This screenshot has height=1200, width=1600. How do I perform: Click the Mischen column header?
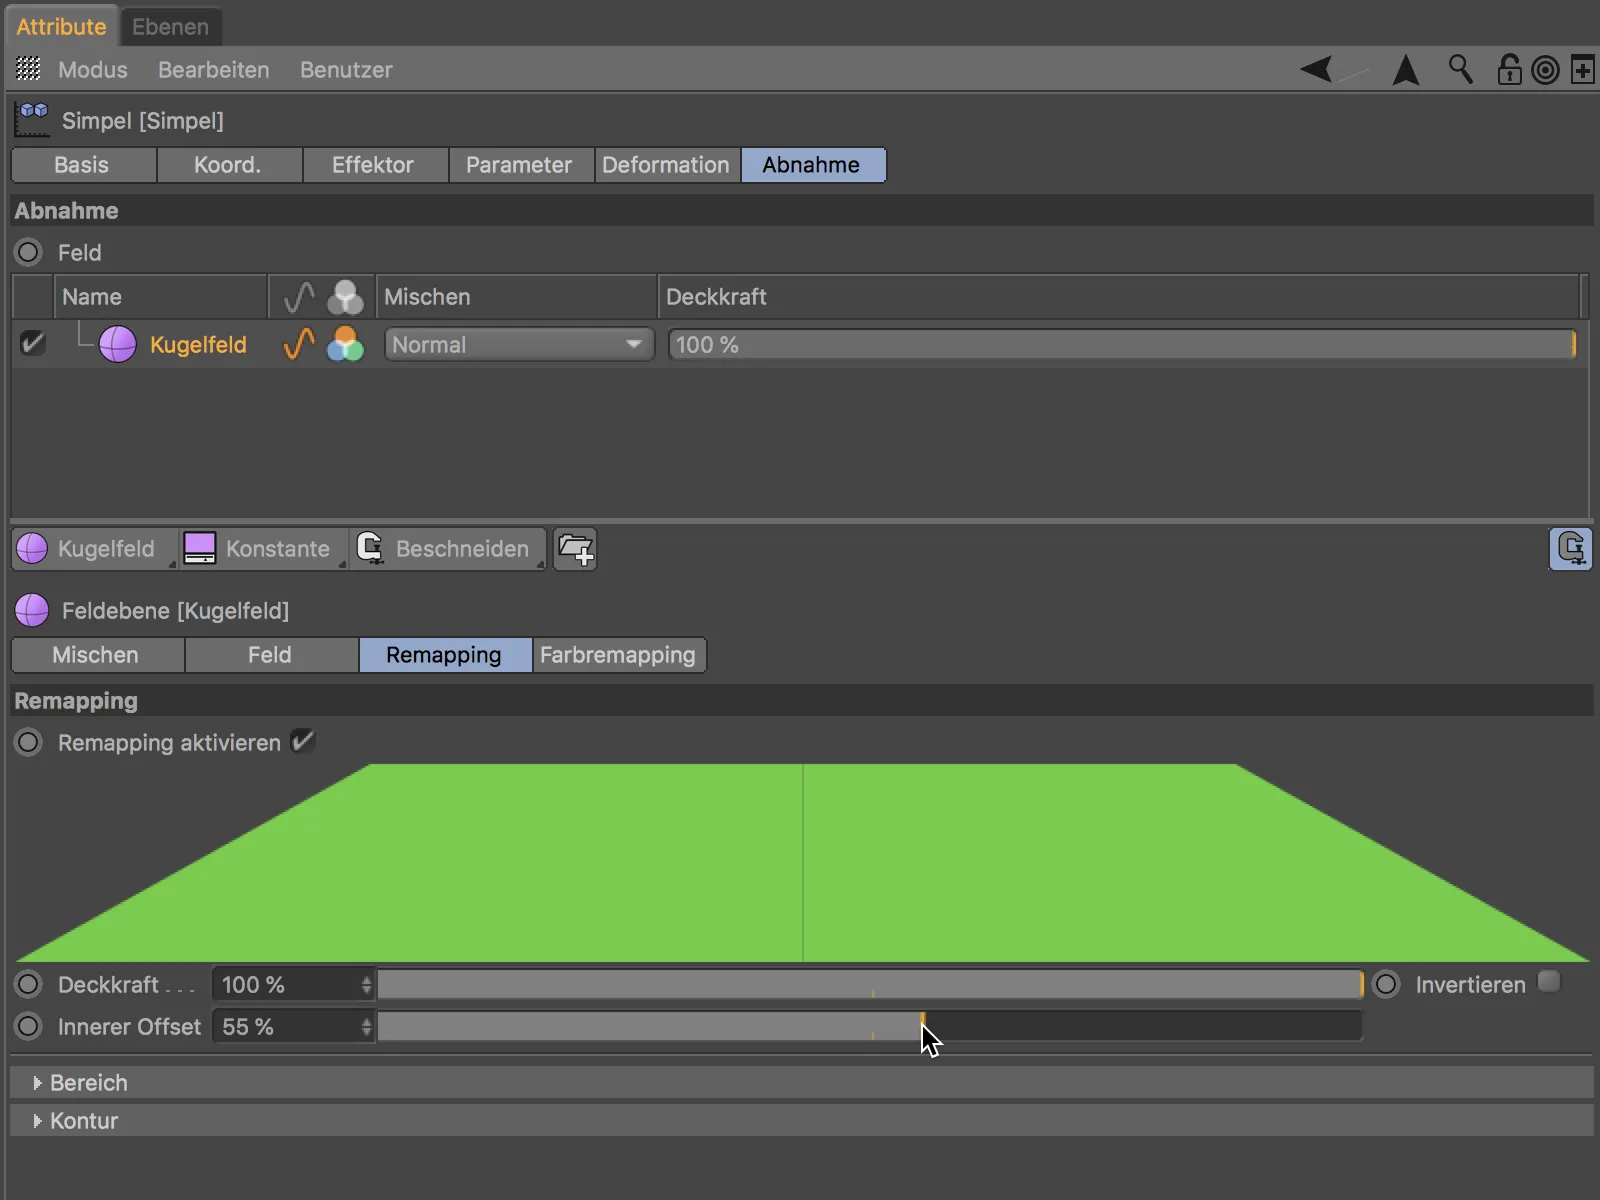(516, 297)
